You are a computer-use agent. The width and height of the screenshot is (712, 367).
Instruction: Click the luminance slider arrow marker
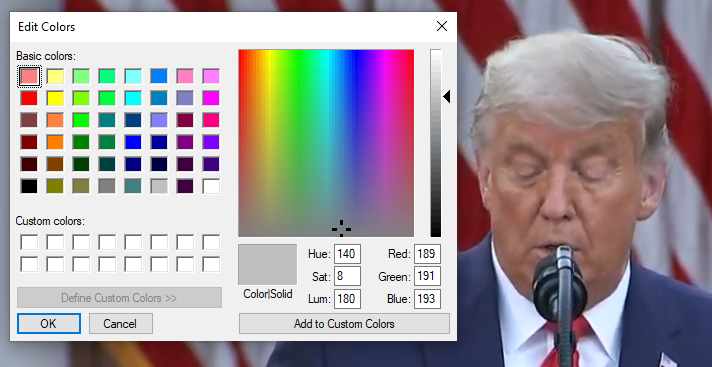click(447, 96)
